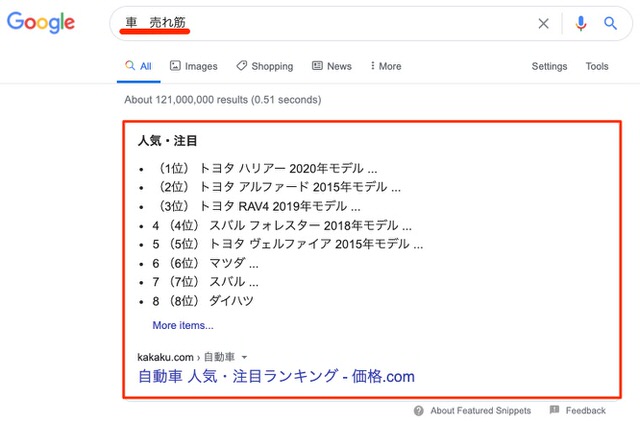Click the 人気・注目 heading text
This screenshot has width=640, height=422.
coord(167,141)
